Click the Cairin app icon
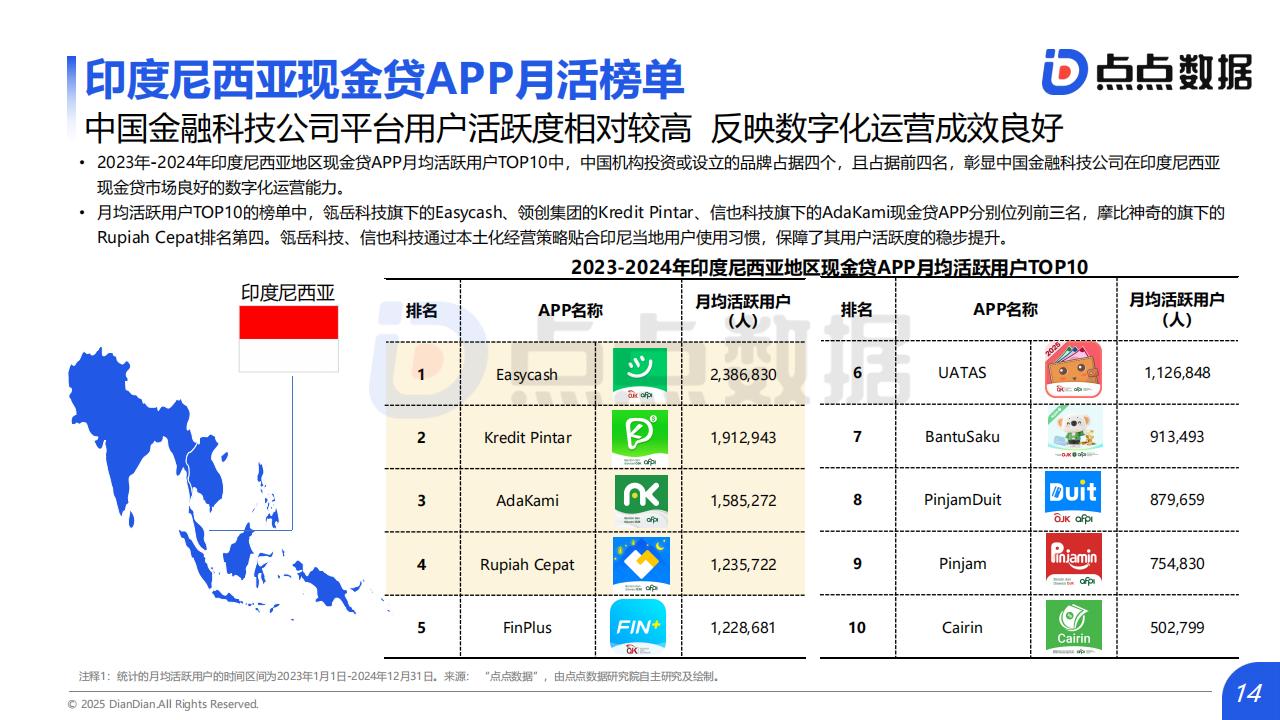1280x720 pixels. tap(1074, 627)
